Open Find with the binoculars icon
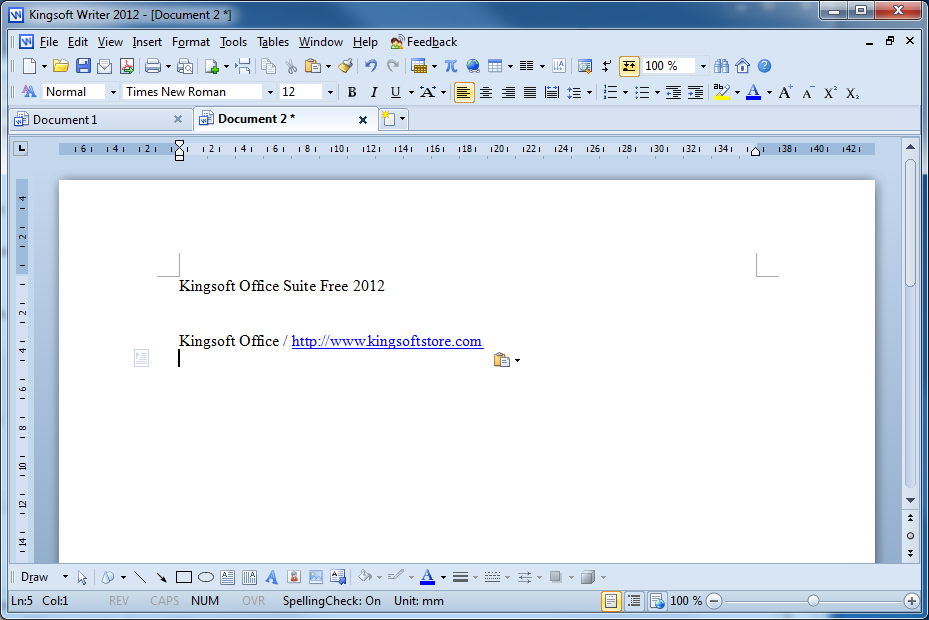929x620 pixels. click(721, 66)
